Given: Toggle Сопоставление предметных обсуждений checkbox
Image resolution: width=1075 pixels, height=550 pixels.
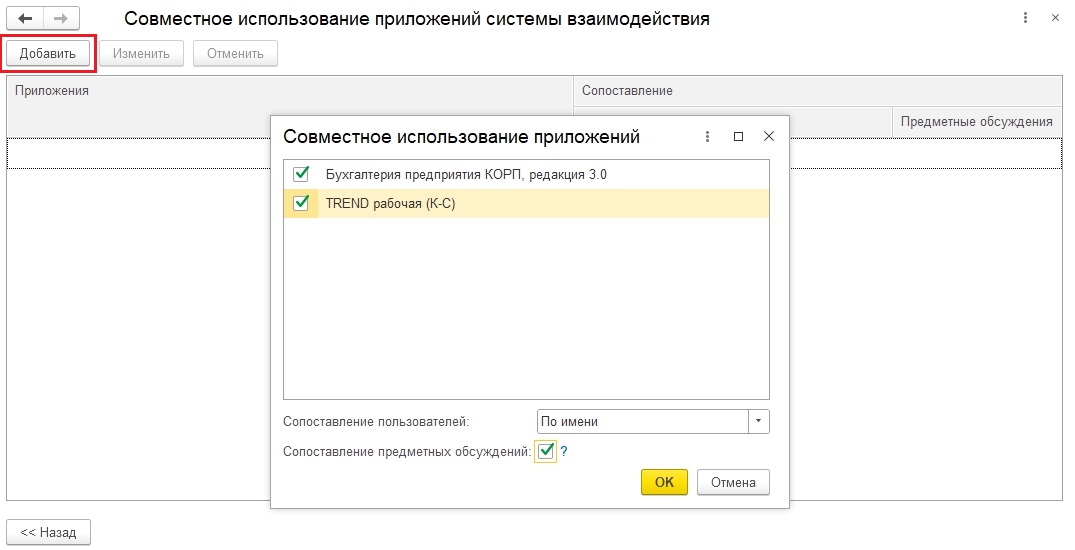Looking at the screenshot, I should [x=546, y=451].
